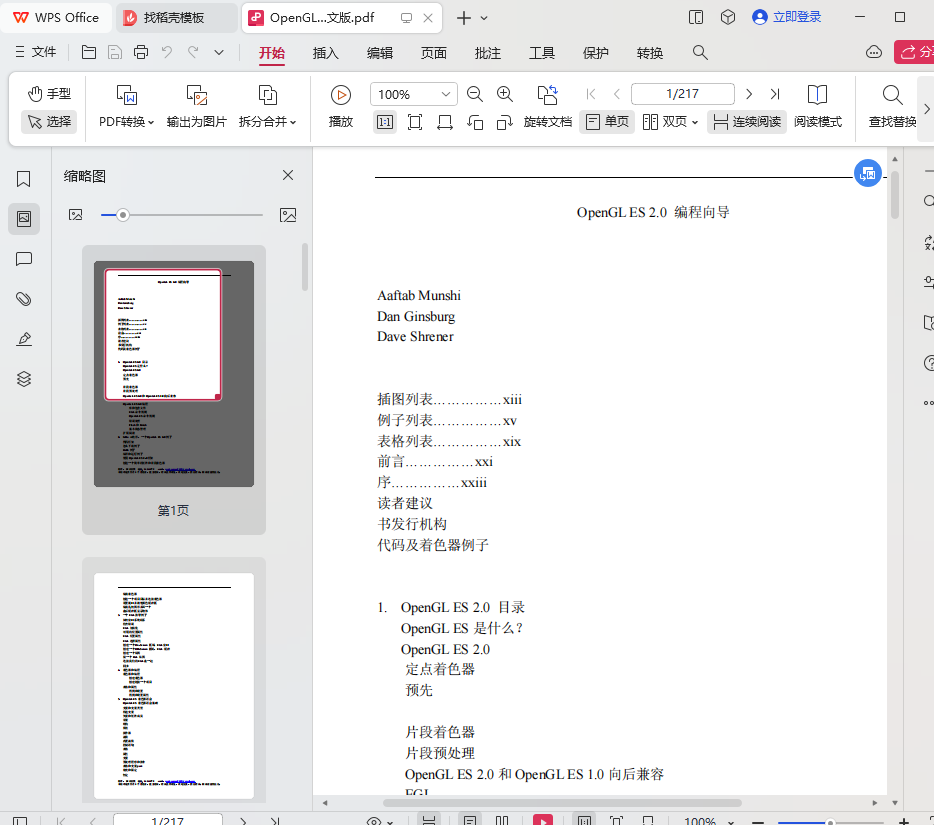Select the second page thumbnail
The height and width of the screenshot is (825, 934).
[x=174, y=685]
